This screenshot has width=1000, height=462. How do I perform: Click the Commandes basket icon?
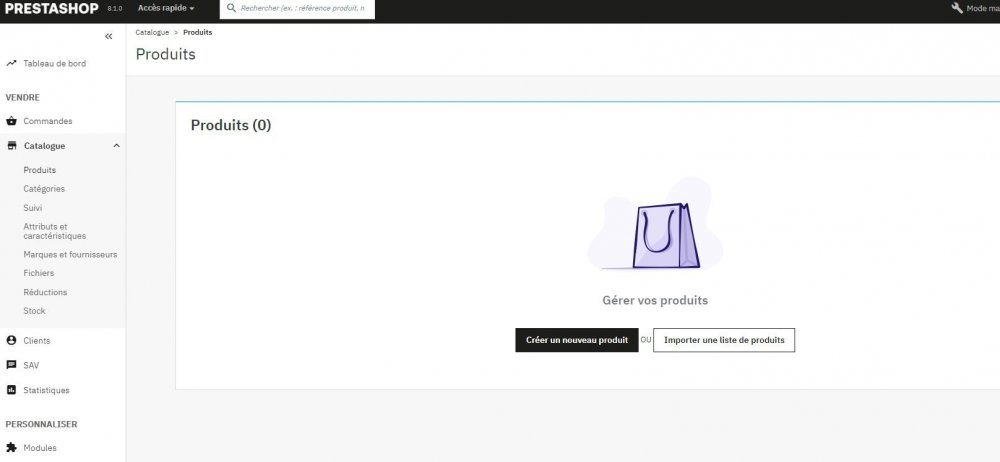(11, 121)
